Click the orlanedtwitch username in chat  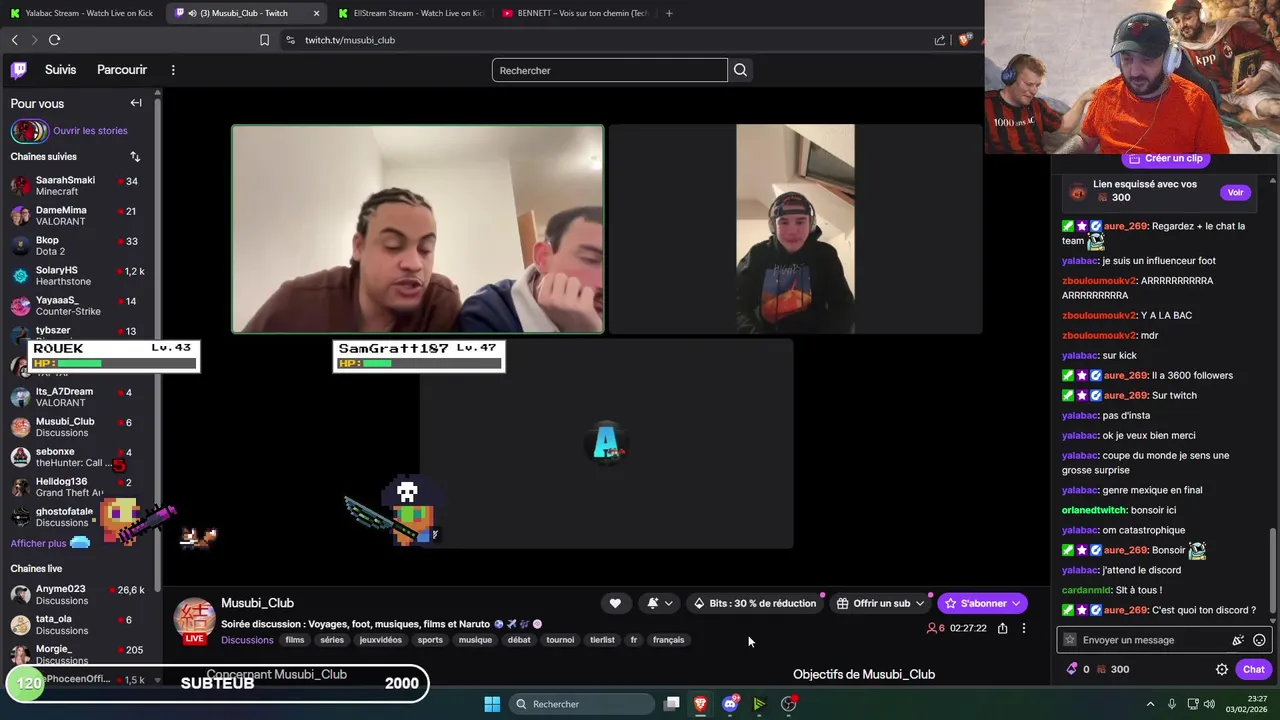click(1094, 510)
